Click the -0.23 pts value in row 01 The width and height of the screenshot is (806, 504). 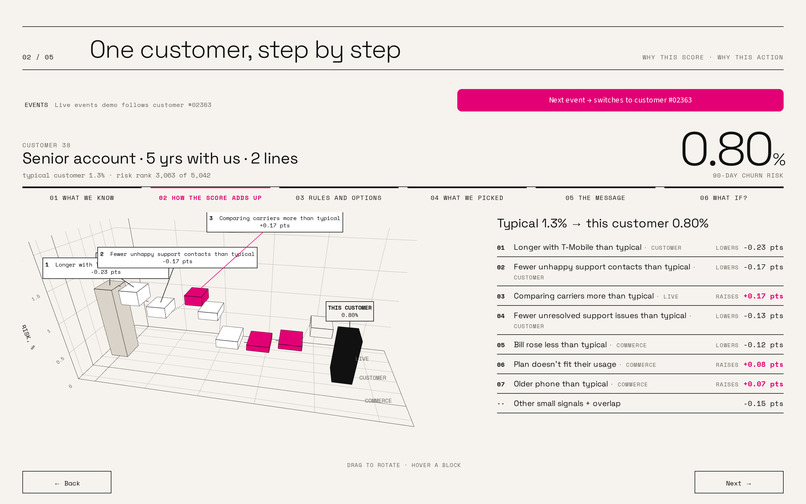pos(763,247)
